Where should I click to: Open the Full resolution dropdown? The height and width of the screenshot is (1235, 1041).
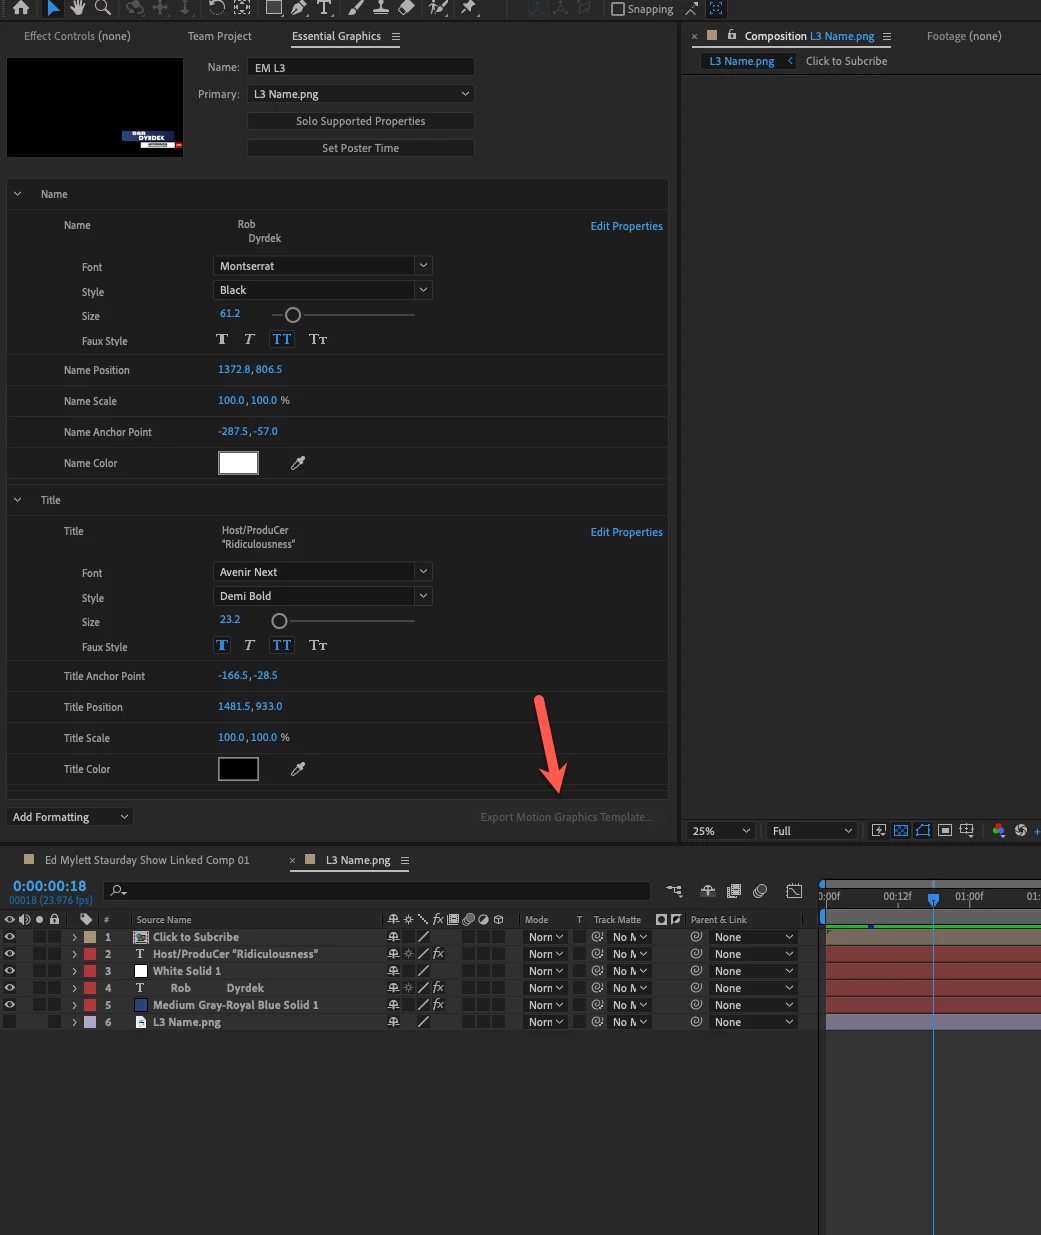click(x=812, y=831)
